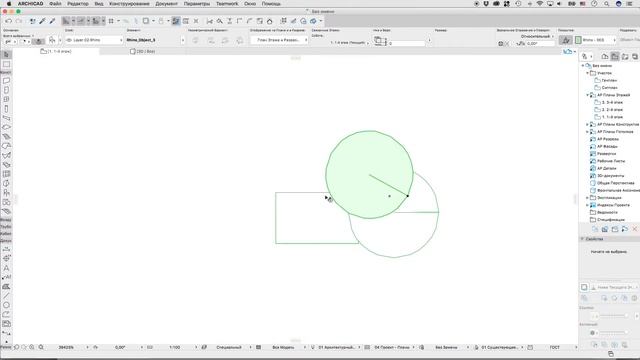
Task: Toggle the text style Ar button in info box
Action: pyautogui.click(x=565, y=40)
